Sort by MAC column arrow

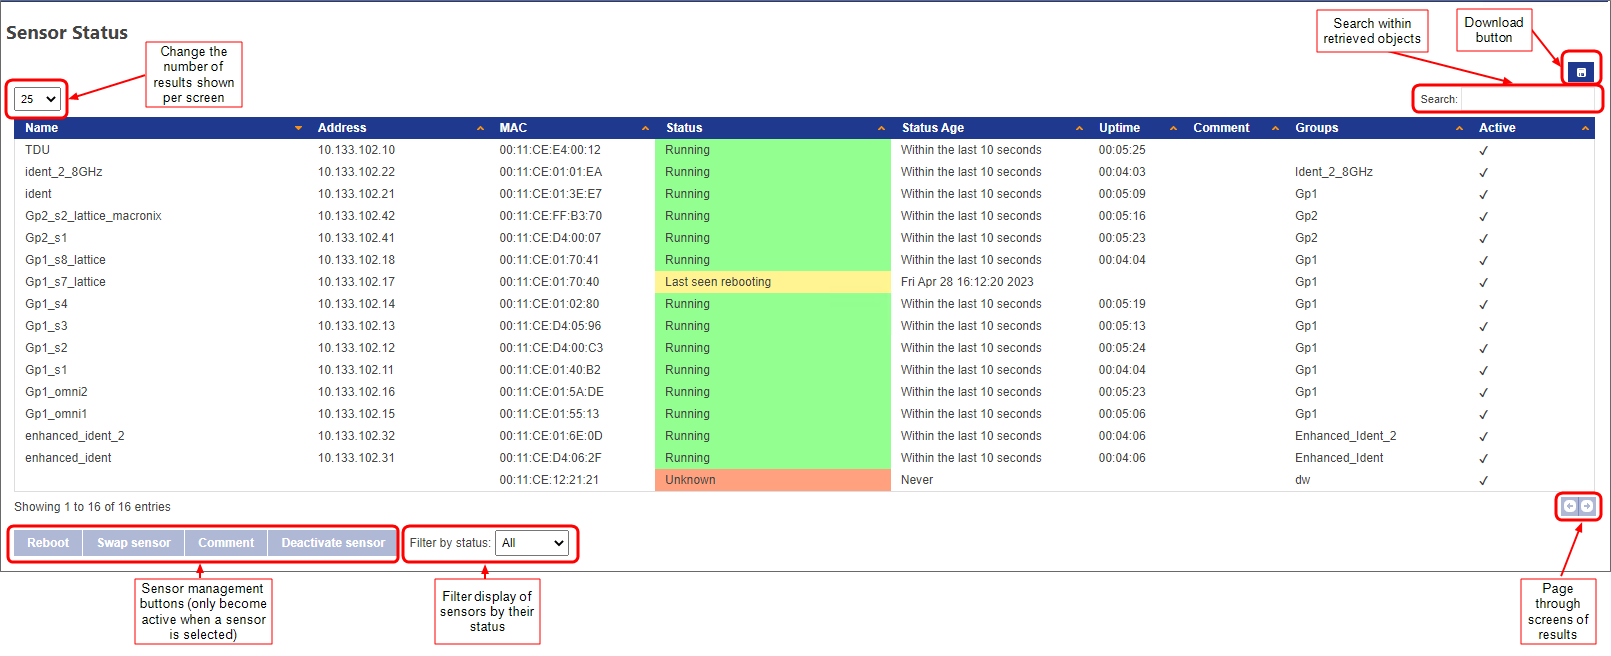(645, 128)
